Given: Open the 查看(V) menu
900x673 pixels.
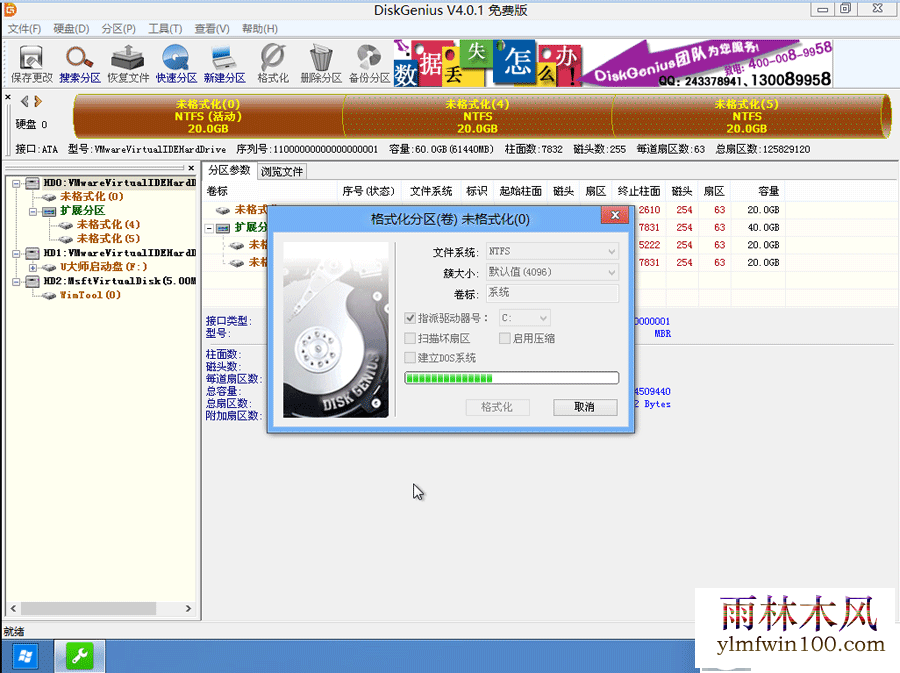Looking at the screenshot, I should coord(212,29).
